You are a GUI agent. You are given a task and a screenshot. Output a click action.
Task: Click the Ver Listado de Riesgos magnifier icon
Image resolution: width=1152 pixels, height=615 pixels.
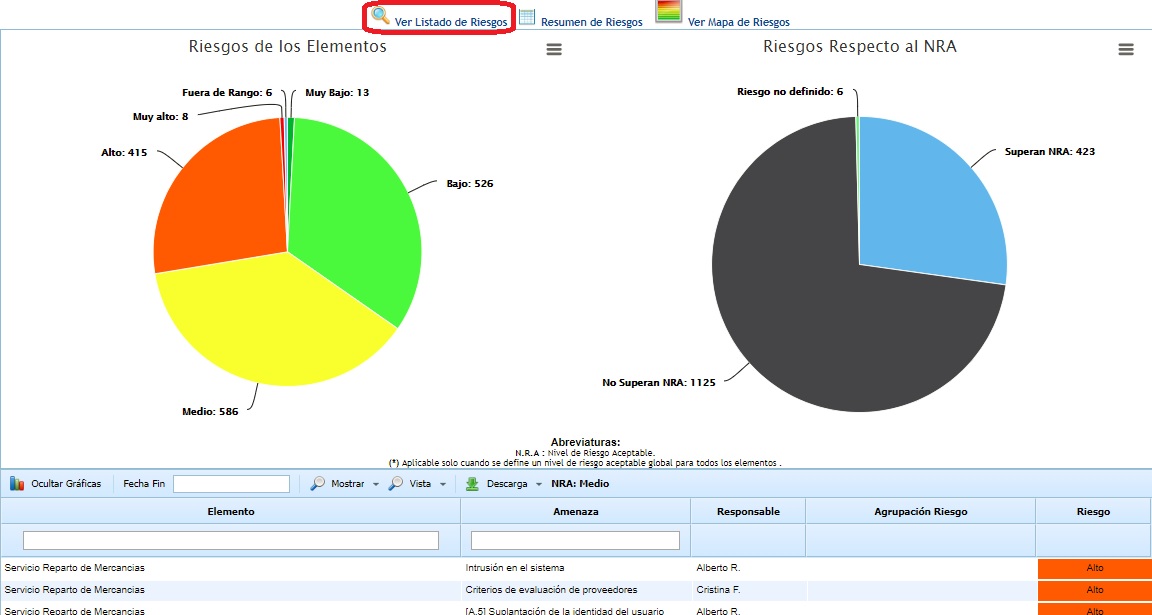(381, 17)
